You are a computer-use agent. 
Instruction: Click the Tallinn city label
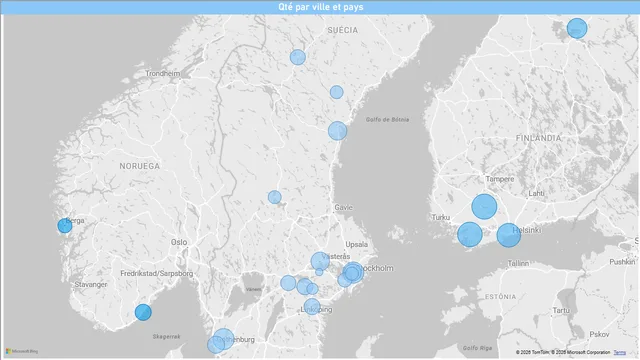click(x=518, y=263)
